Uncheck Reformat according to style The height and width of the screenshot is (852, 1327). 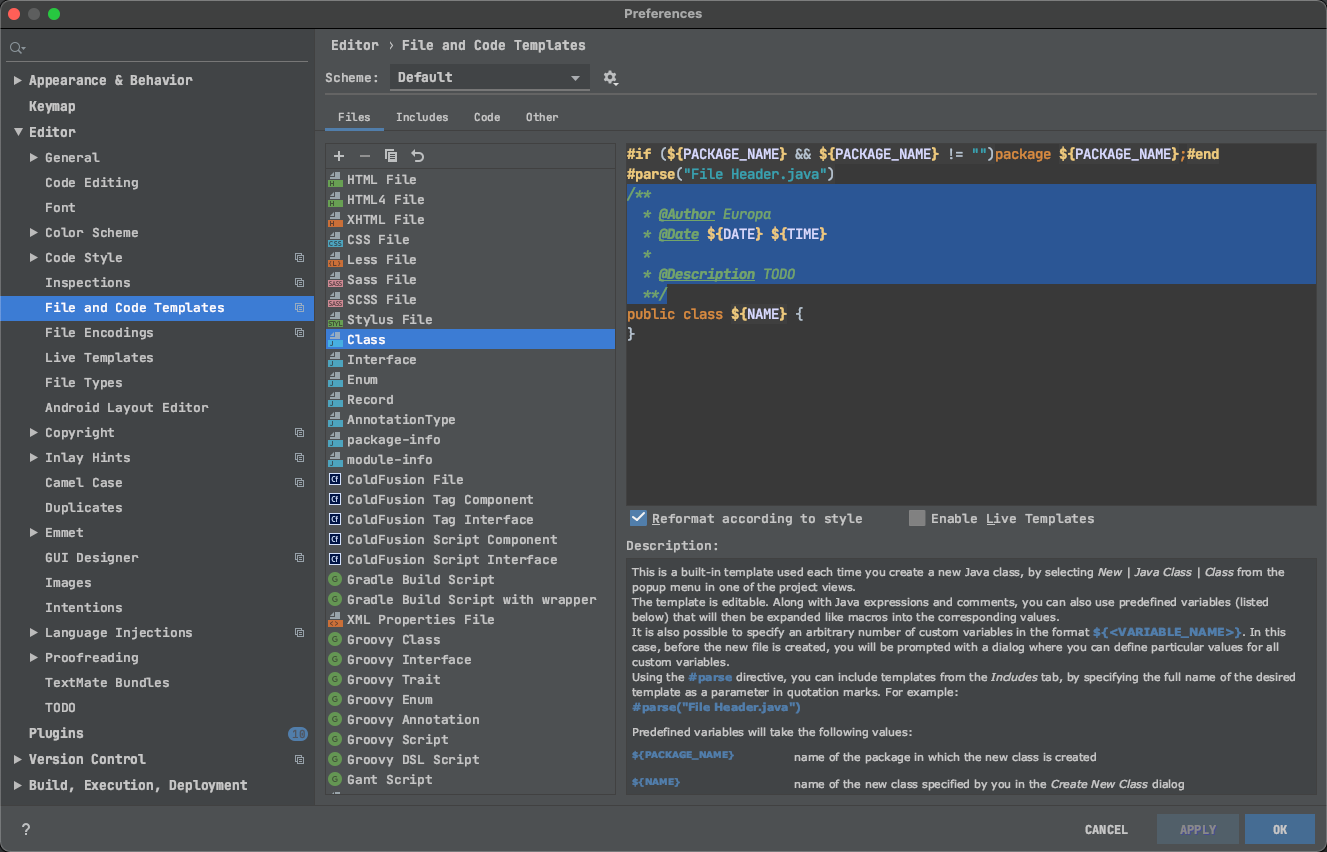(x=638, y=518)
